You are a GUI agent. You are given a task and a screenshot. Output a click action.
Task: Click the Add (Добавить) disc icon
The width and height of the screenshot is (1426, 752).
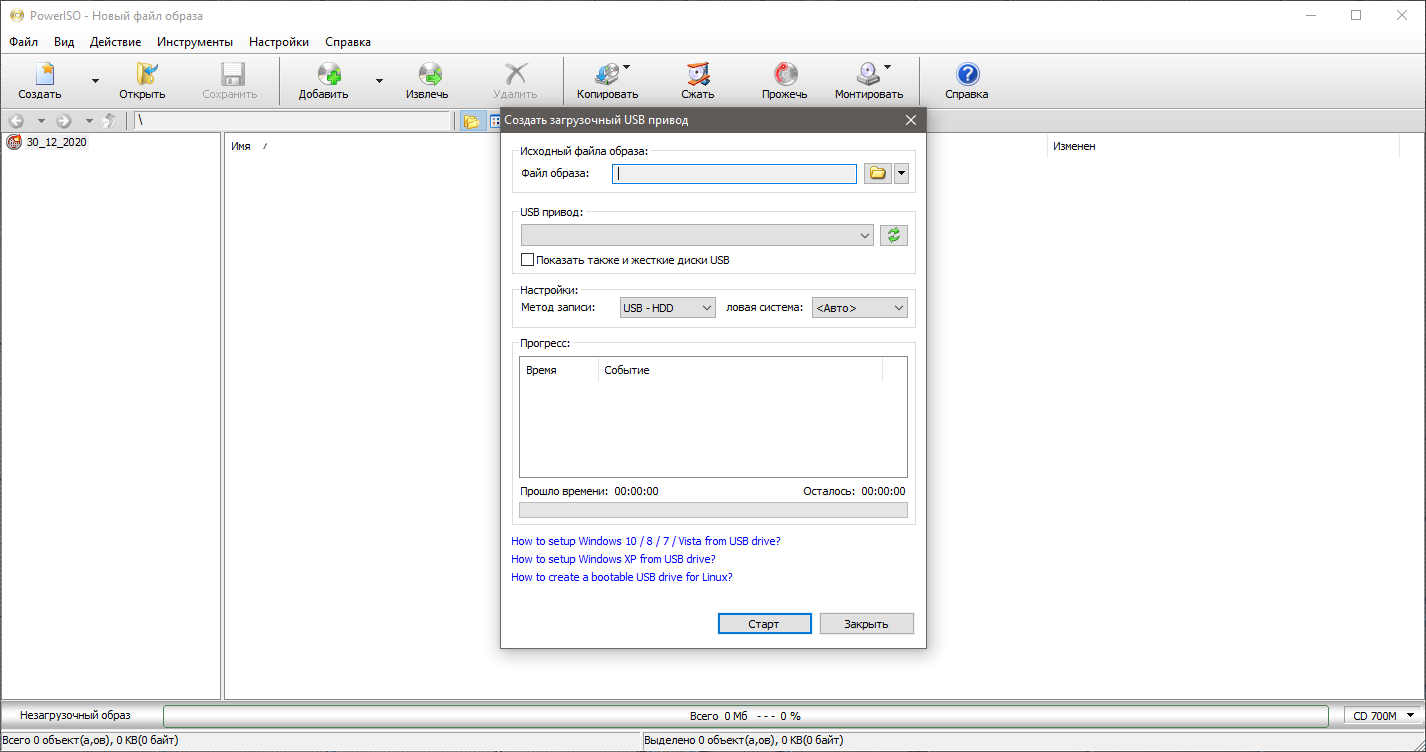329,75
